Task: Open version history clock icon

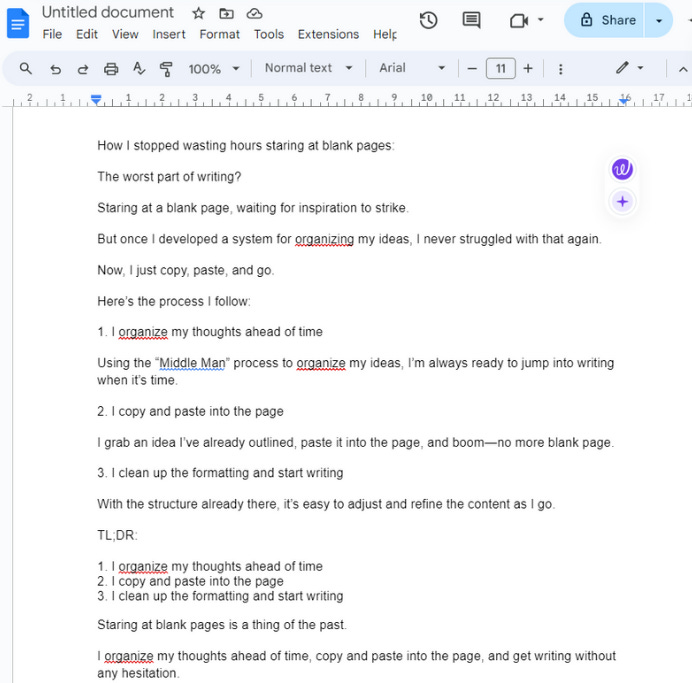Action: coord(429,20)
